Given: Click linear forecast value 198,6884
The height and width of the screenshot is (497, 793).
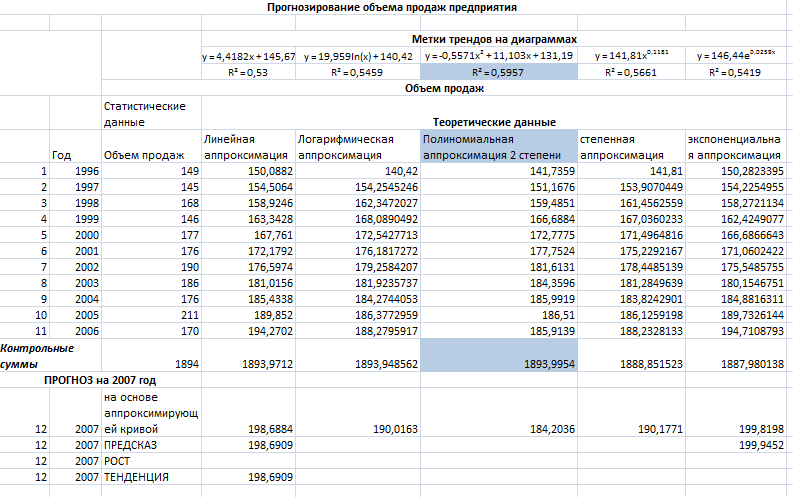Looking at the screenshot, I should point(270,429).
